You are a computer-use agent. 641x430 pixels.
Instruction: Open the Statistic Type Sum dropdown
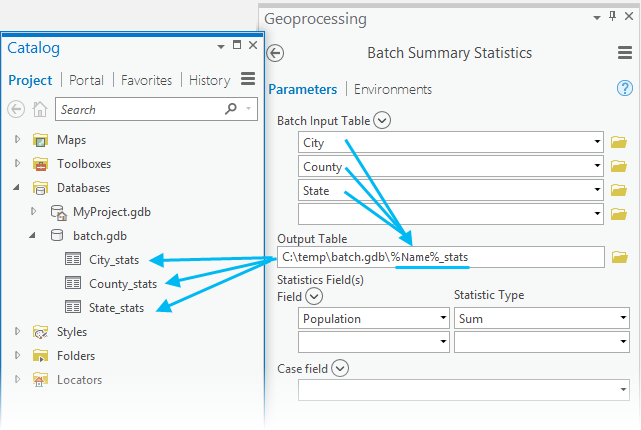pyautogui.click(x=623, y=318)
